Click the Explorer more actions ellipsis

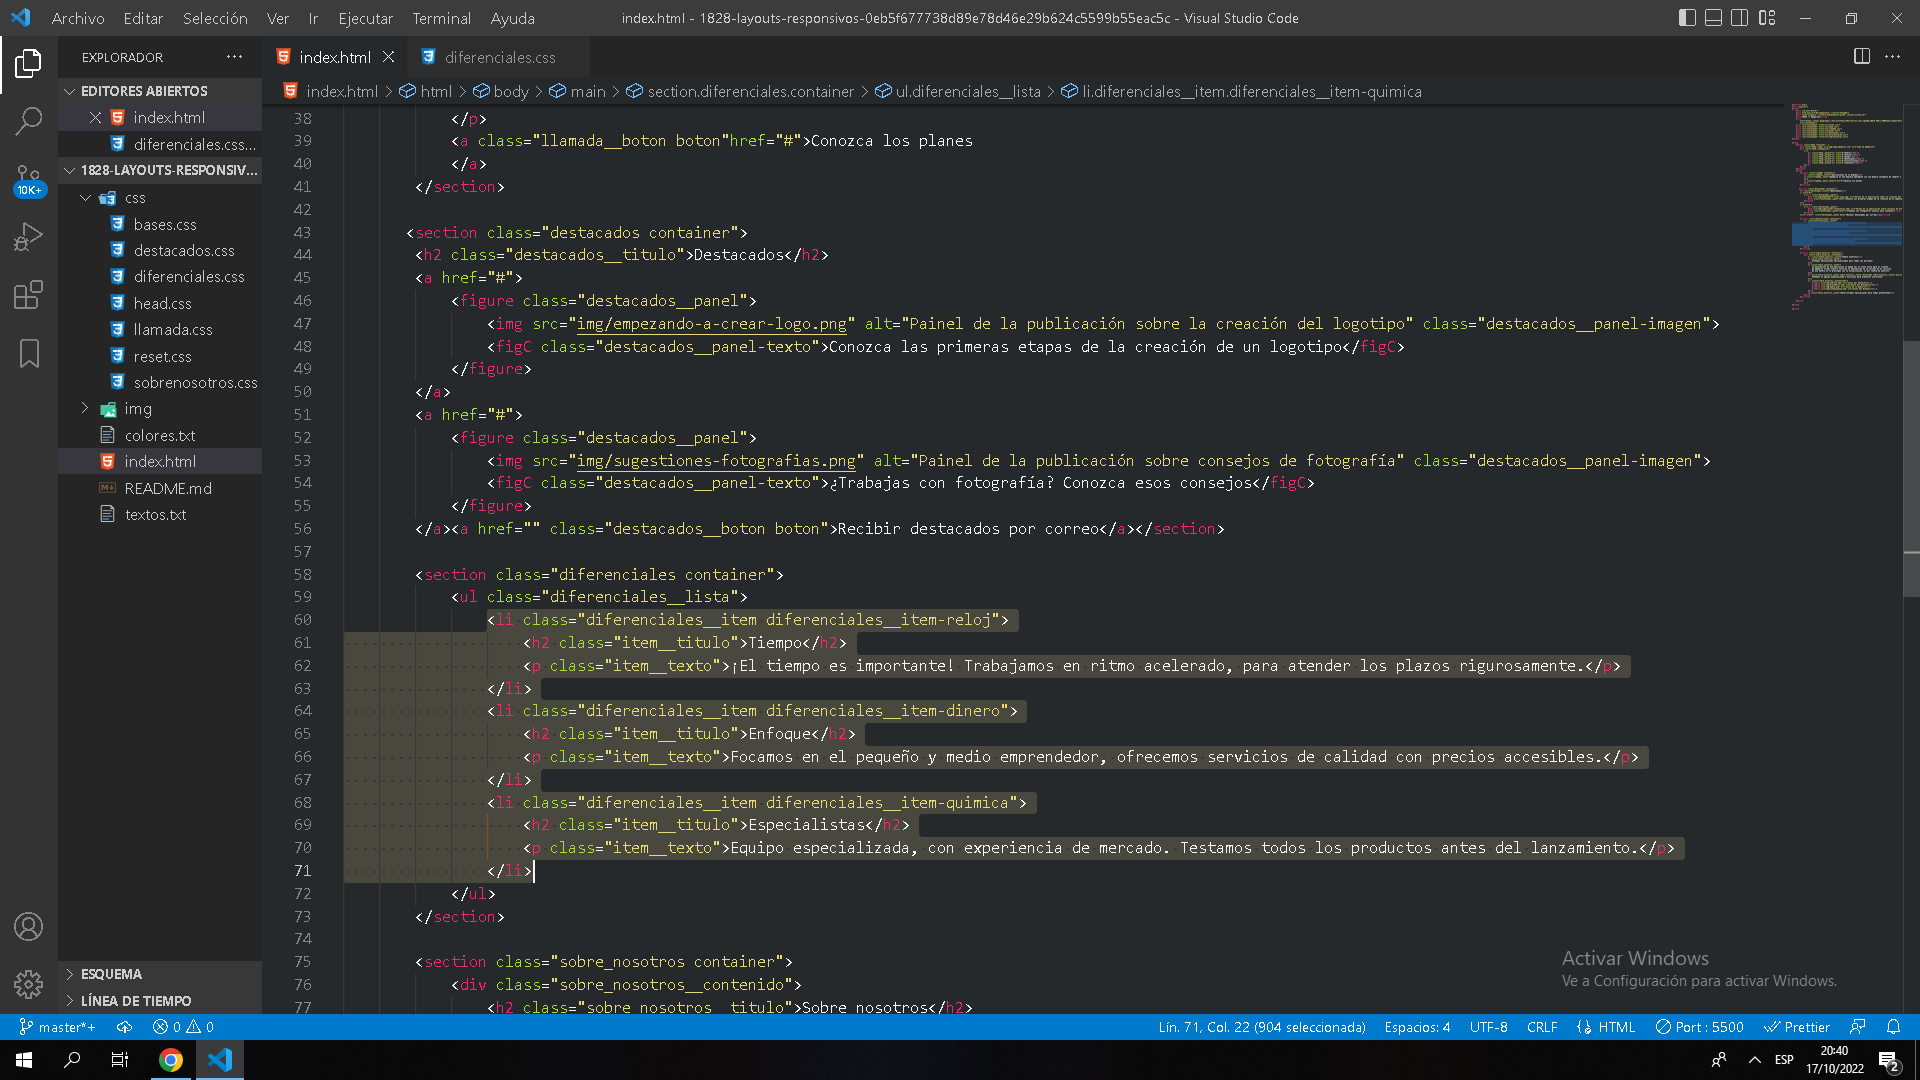click(234, 57)
